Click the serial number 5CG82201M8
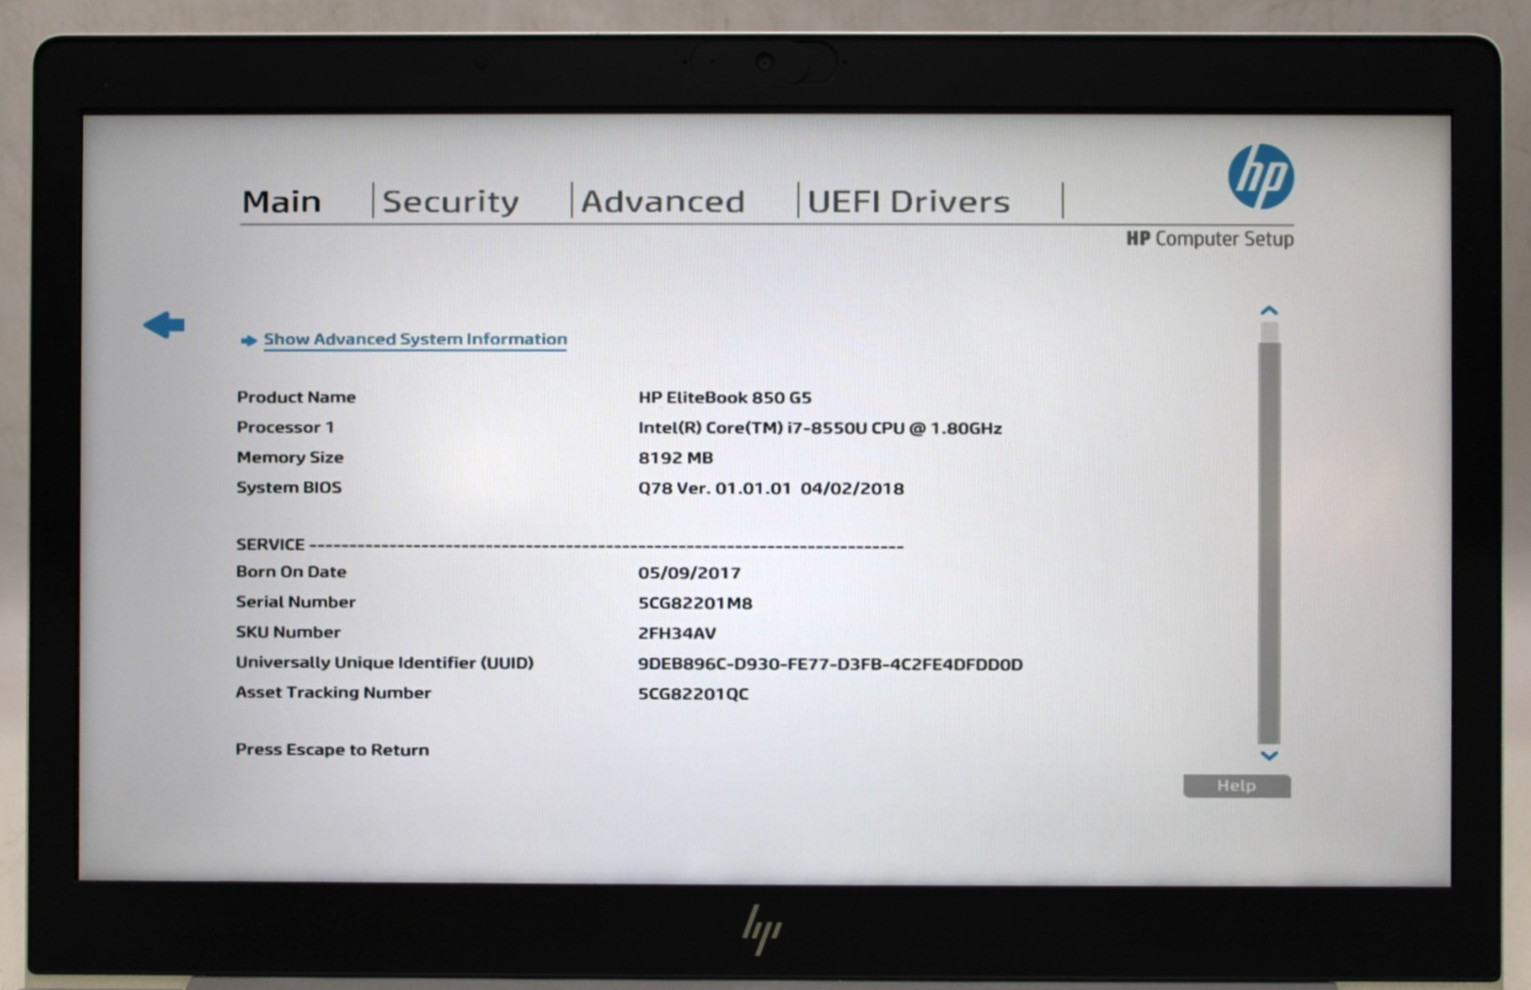This screenshot has width=1531, height=990. pos(695,603)
